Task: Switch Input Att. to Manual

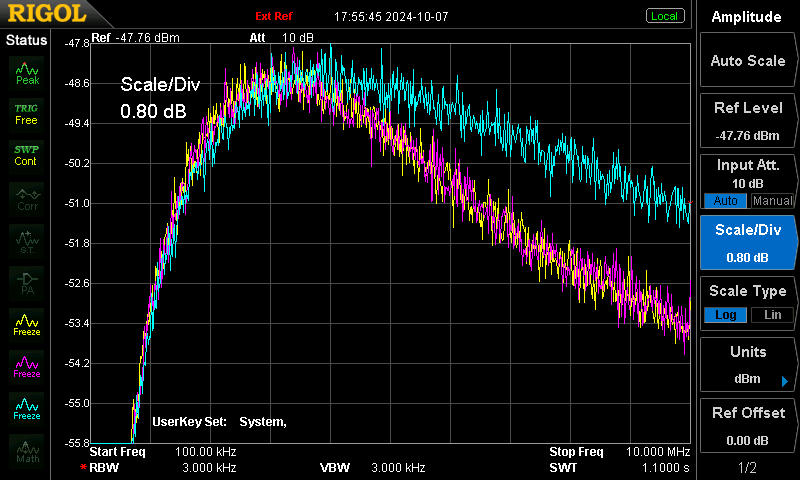Action: tap(772, 200)
